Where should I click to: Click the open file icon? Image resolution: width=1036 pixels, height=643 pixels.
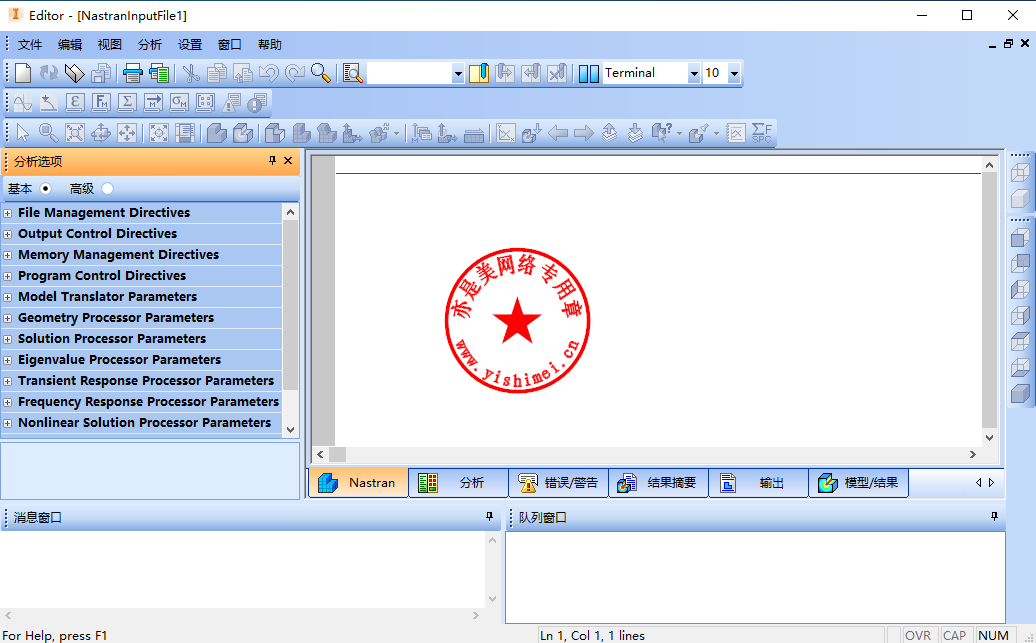[x=75, y=73]
